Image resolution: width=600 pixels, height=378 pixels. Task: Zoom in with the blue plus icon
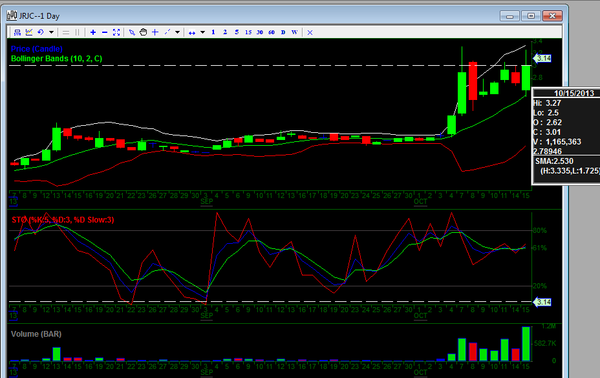point(93,33)
